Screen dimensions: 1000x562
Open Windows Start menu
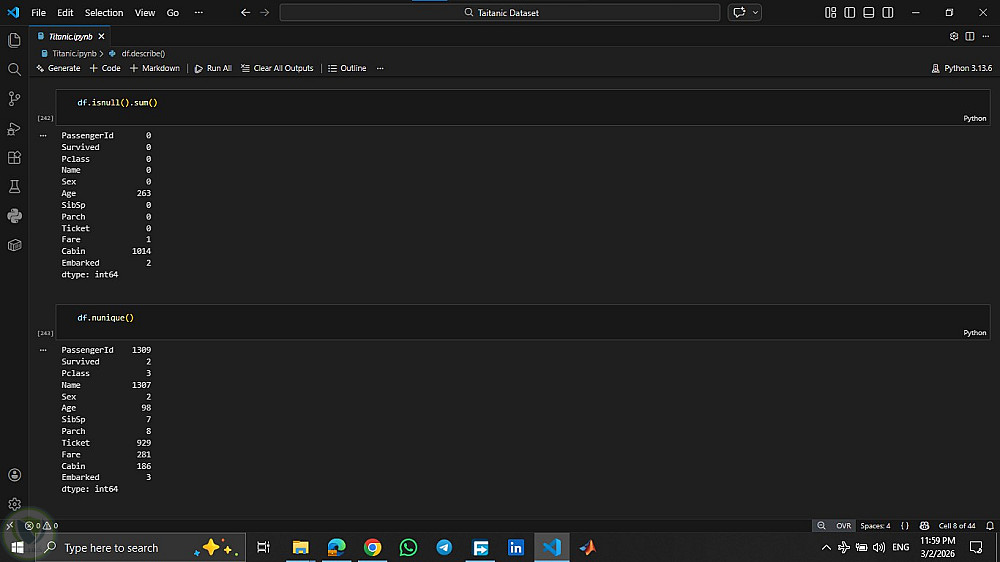click(17, 547)
